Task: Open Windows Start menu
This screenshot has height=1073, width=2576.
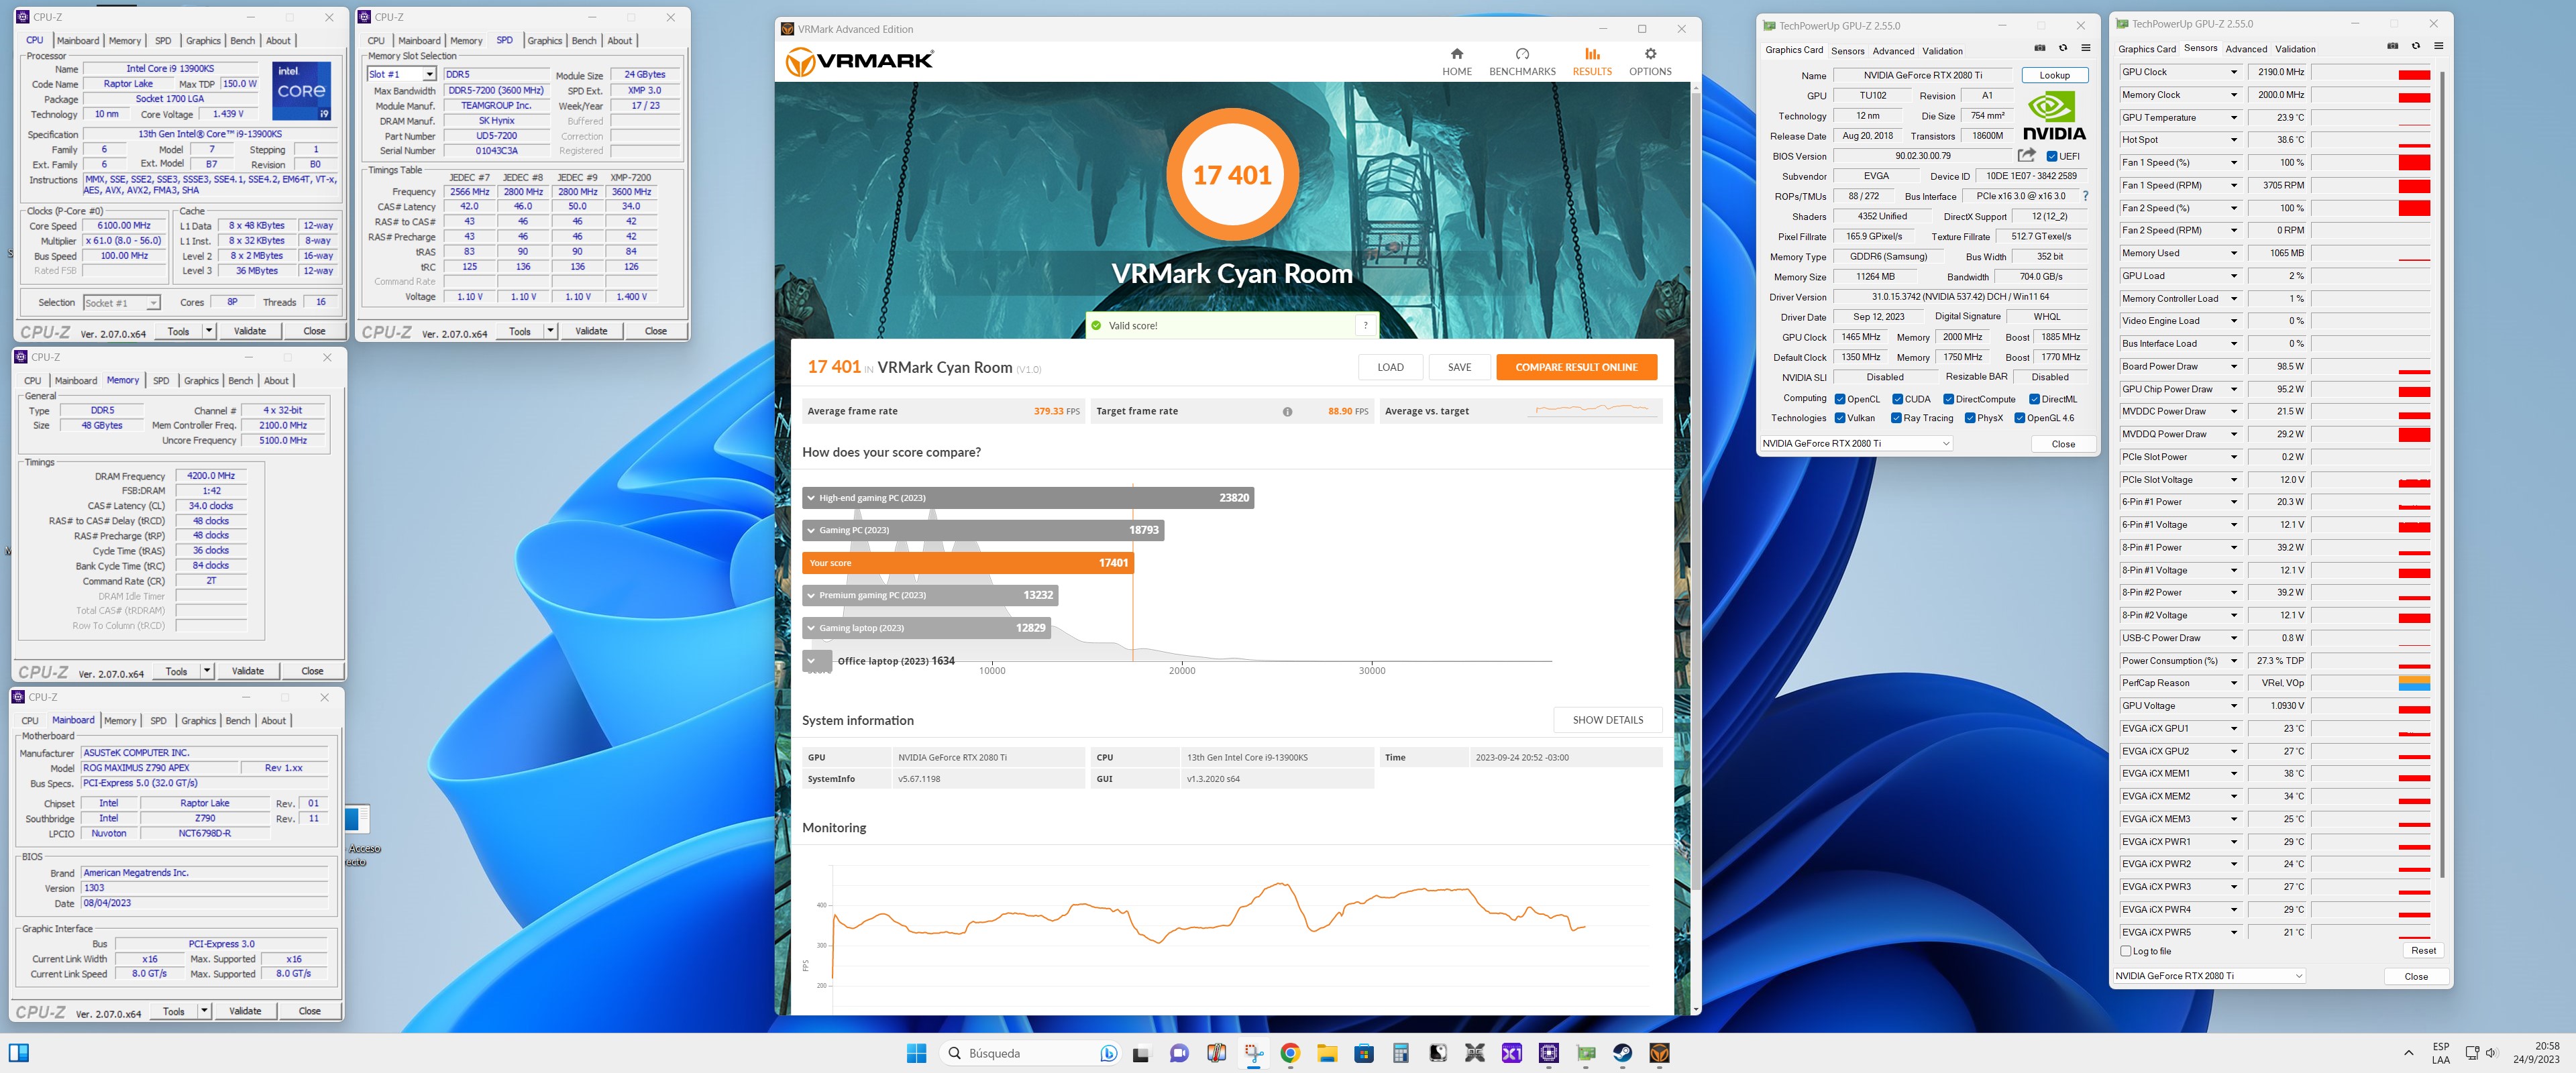Action: pyautogui.click(x=916, y=1053)
